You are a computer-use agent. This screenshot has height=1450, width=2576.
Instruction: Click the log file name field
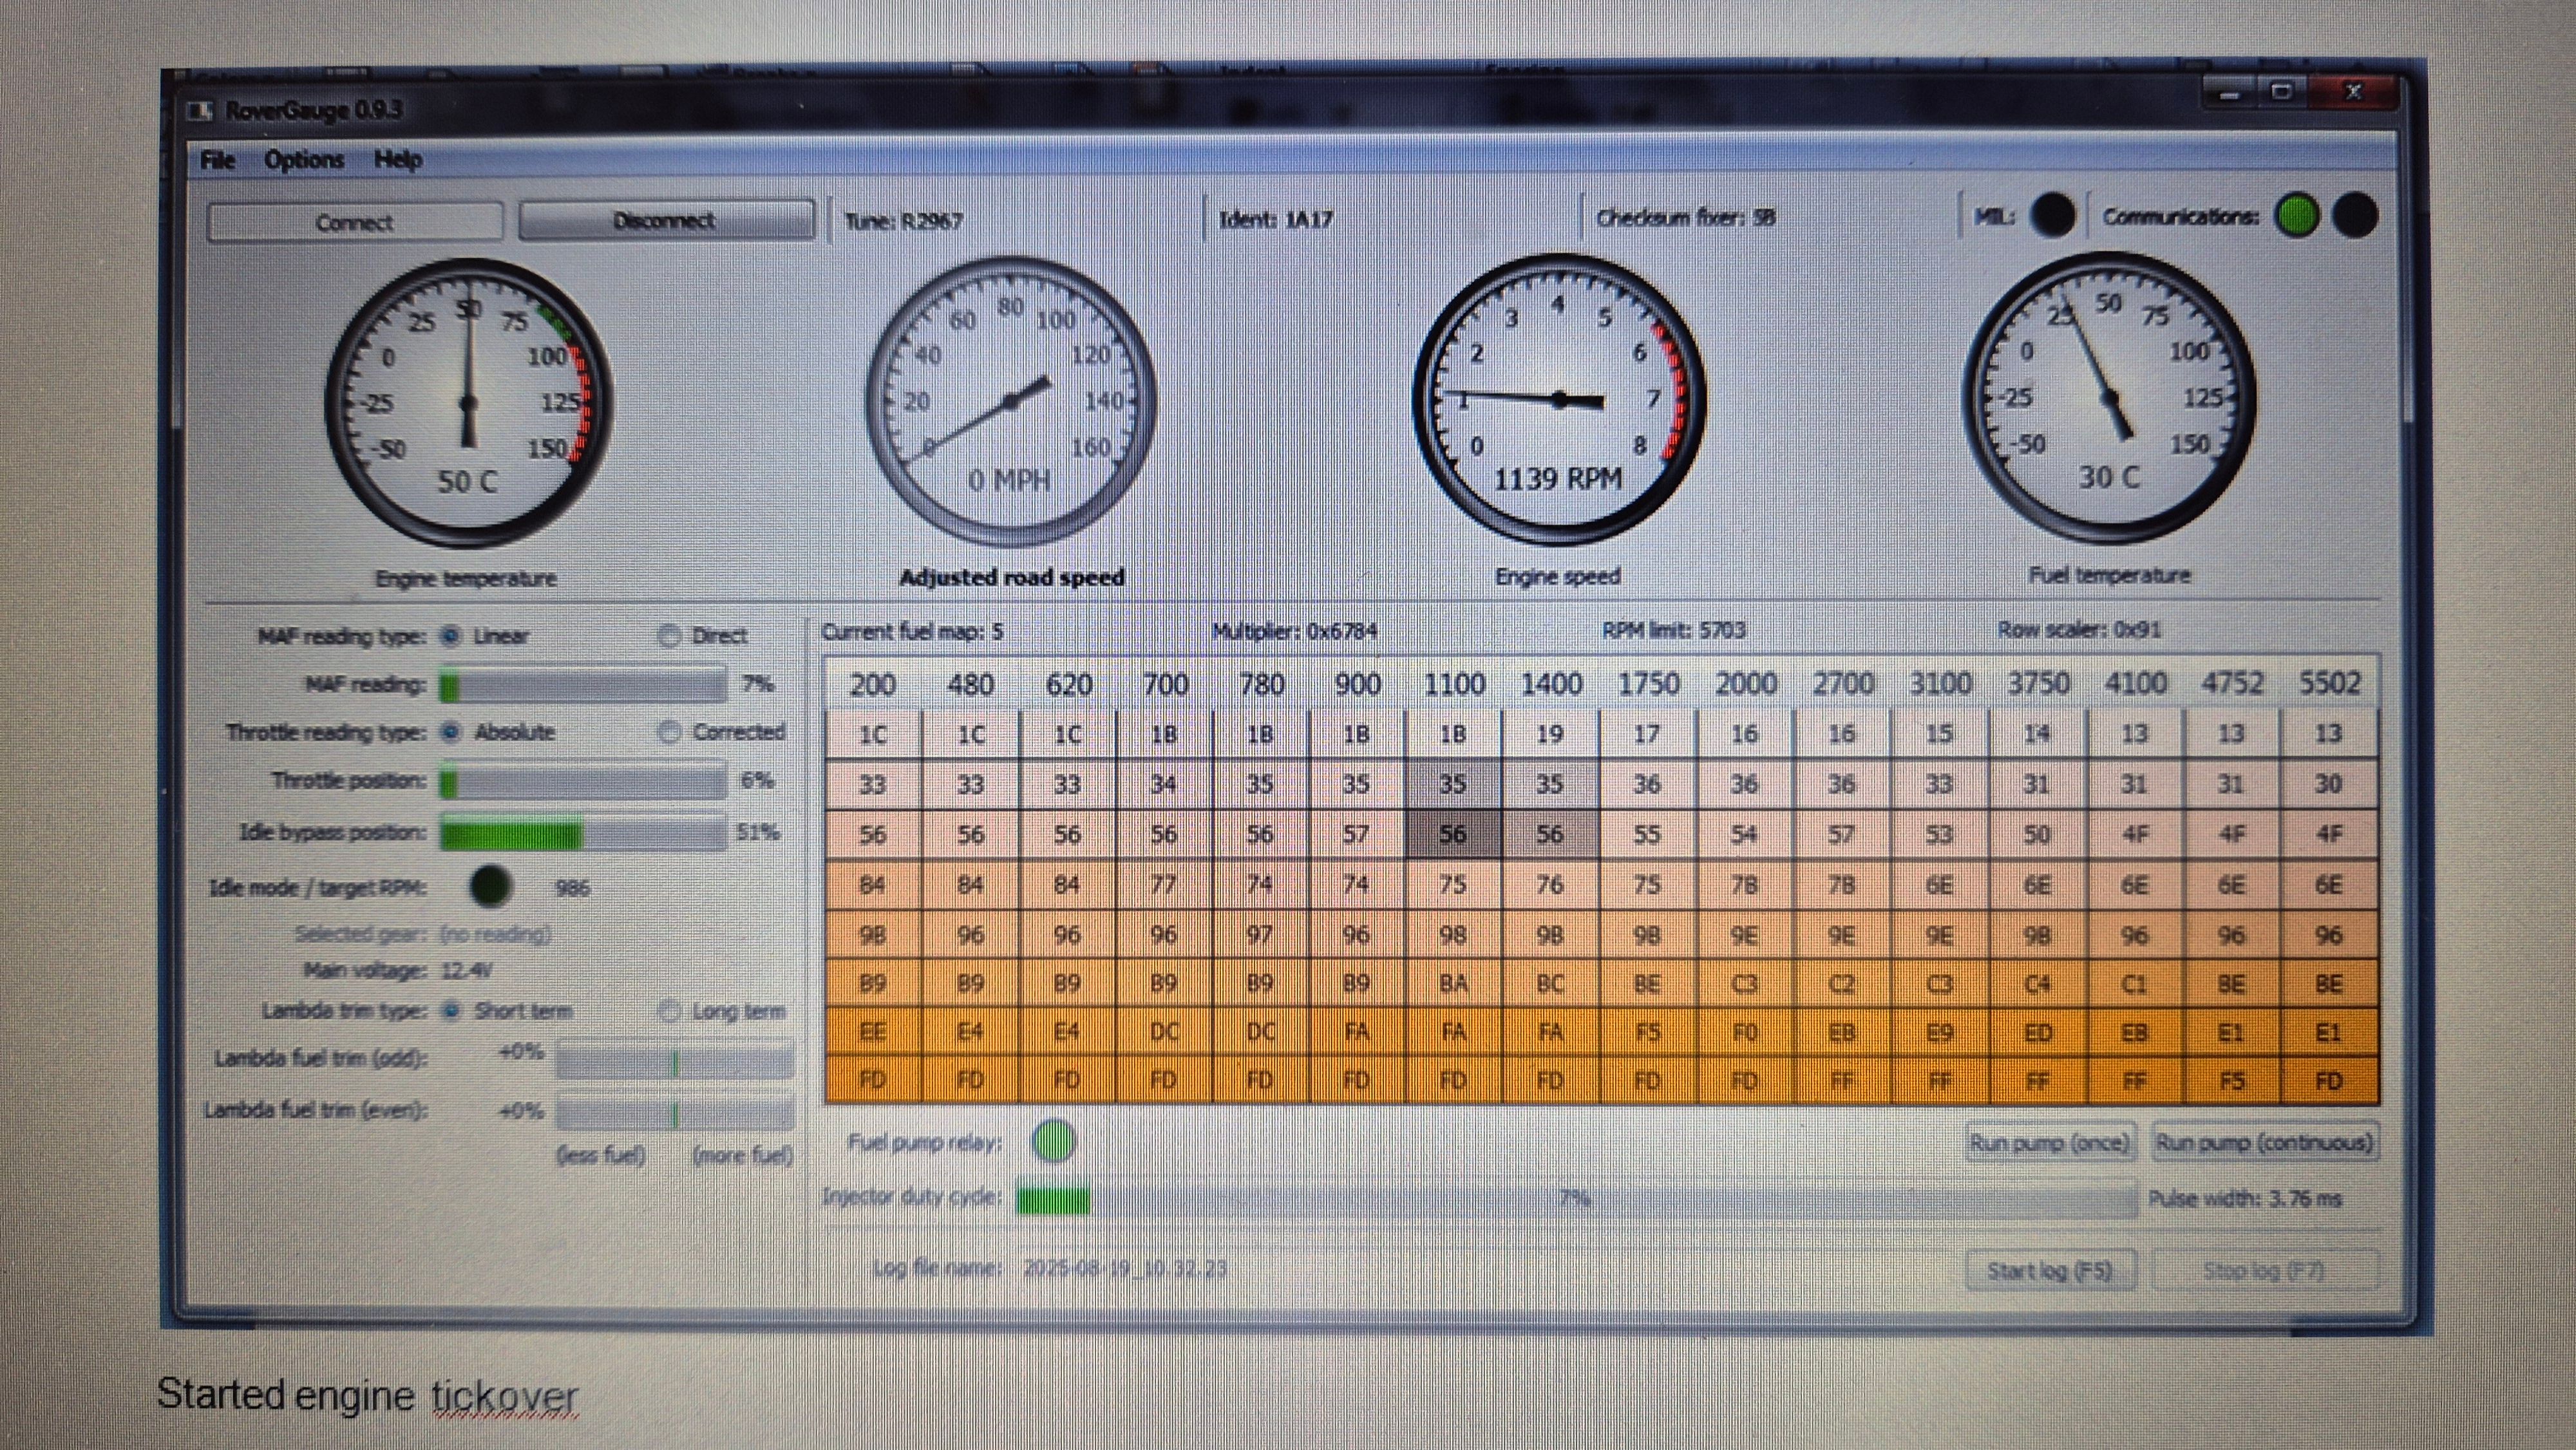[1124, 1268]
